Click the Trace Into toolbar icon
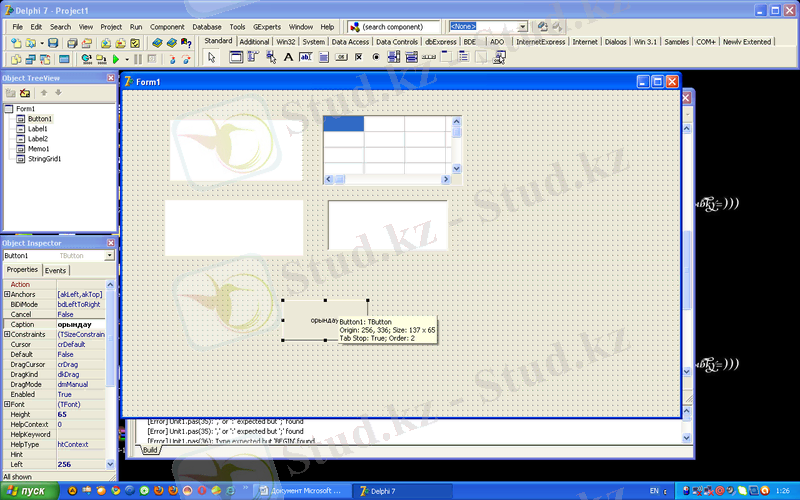This screenshot has width=800, height=500. point(172,60)
